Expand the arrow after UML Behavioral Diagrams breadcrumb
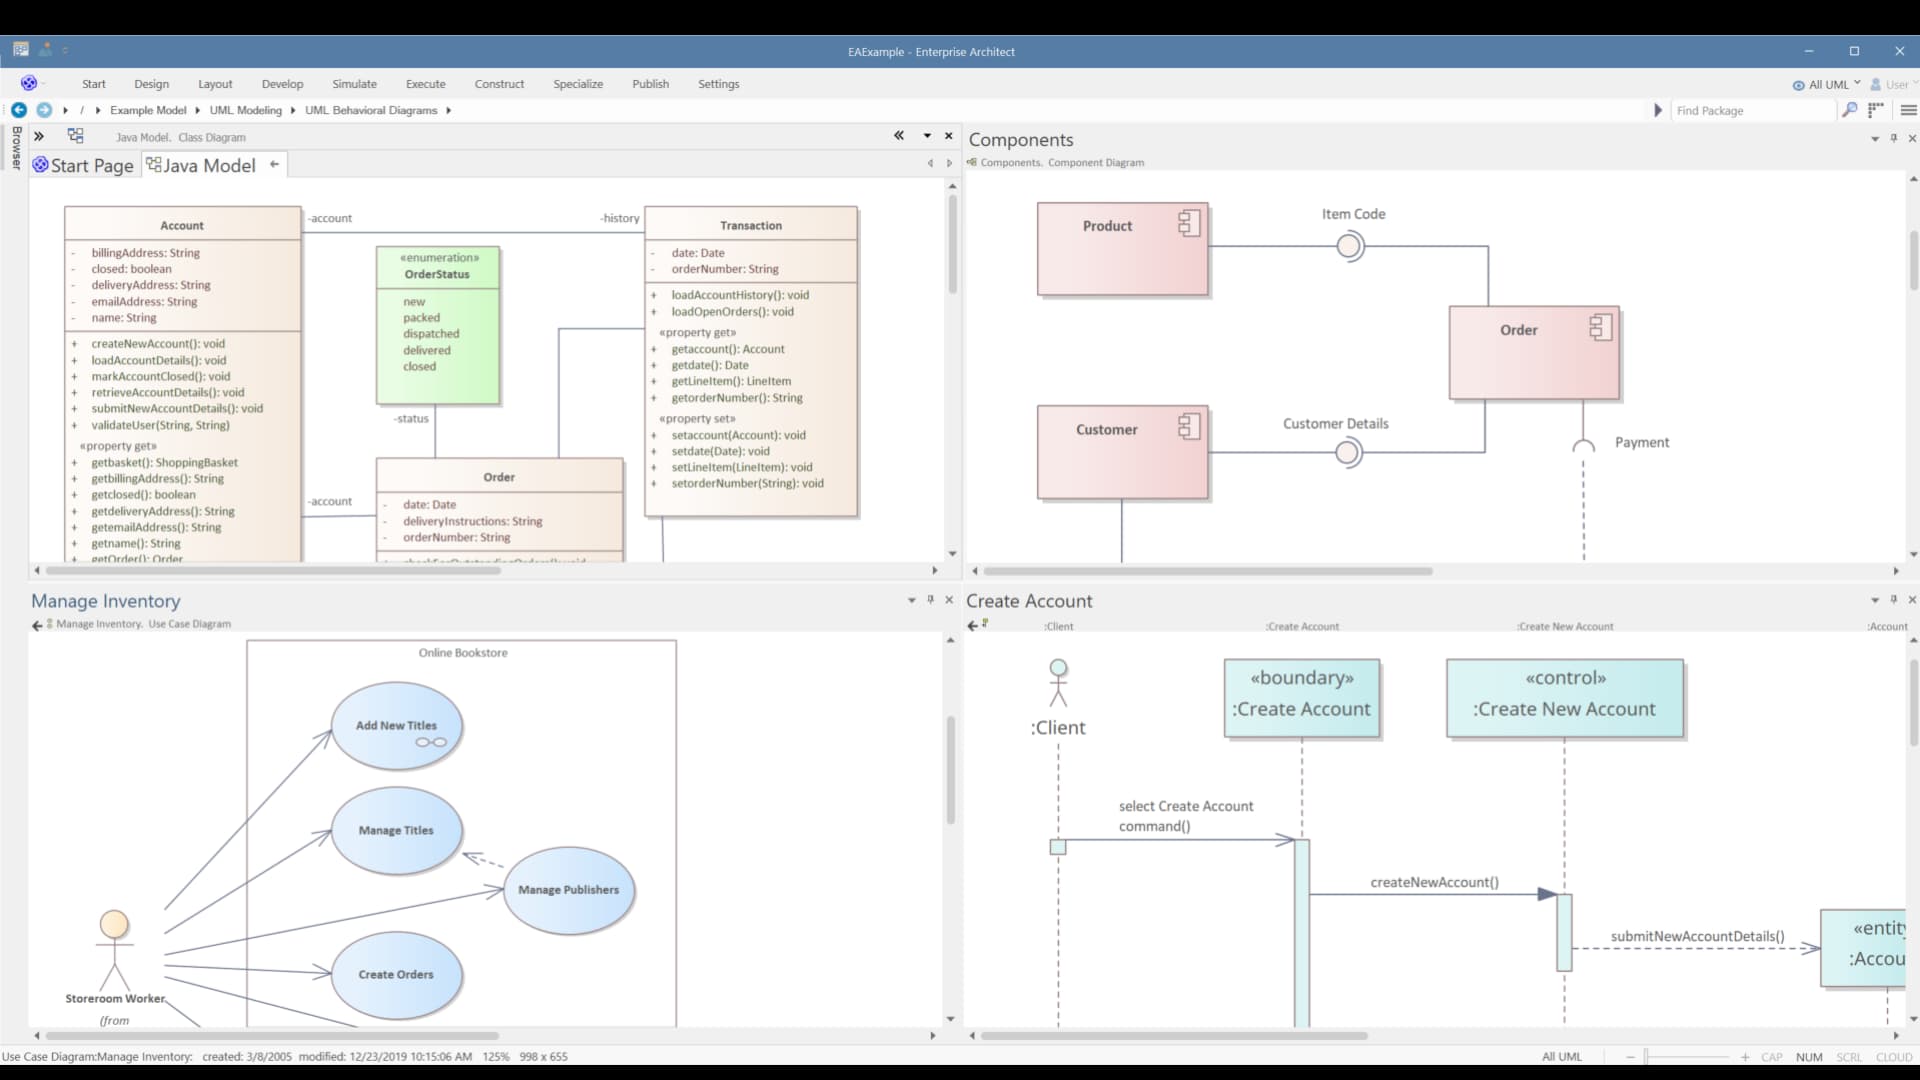This screenshot has height=1080, width=1920. 448,110
